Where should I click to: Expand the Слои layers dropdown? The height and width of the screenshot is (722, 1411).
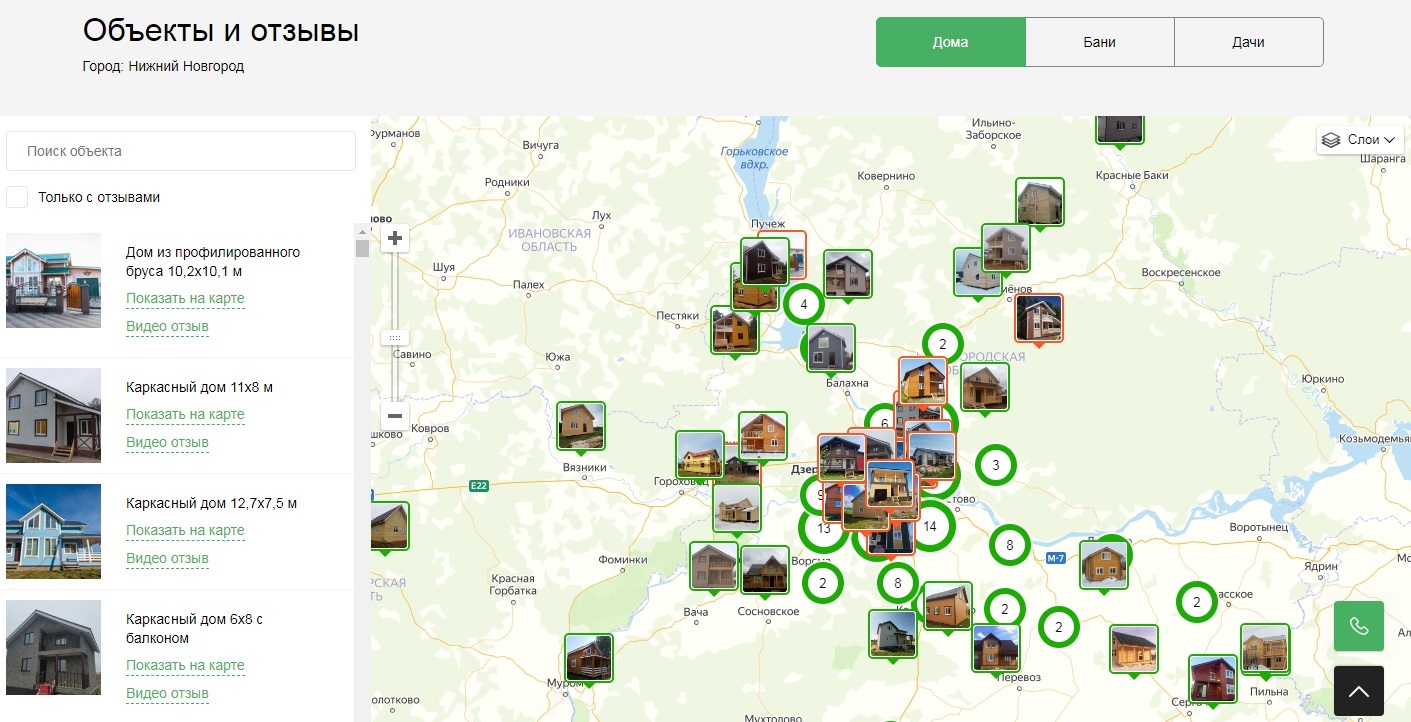(1360, 140)
